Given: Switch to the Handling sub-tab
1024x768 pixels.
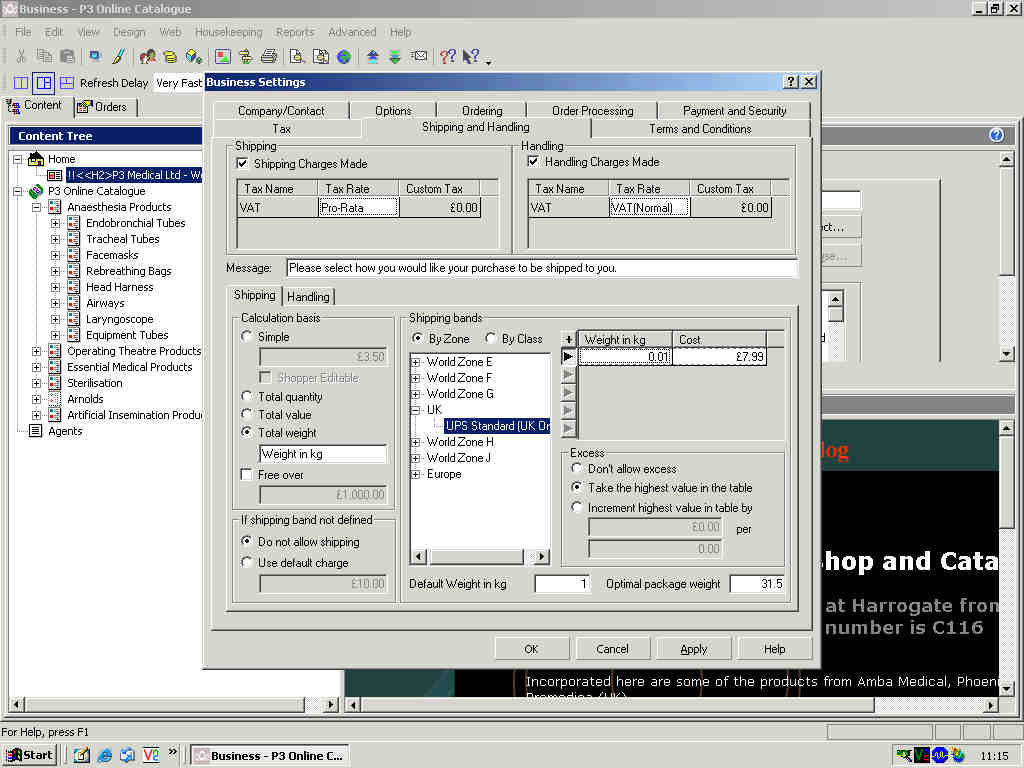Looking at the screenshot, I should click(x=308, y=297).
